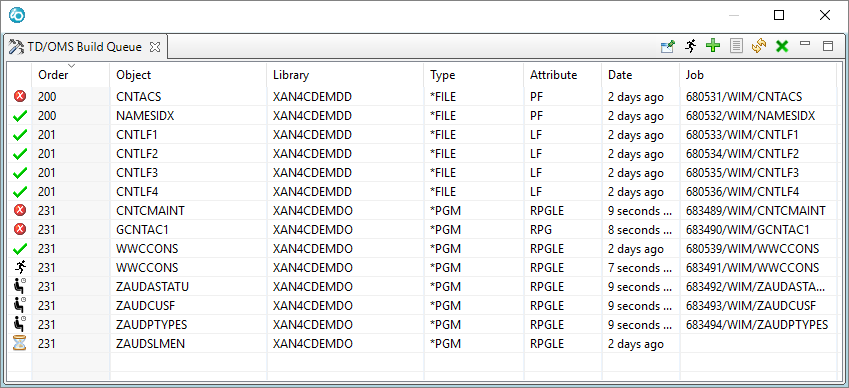Select the GCNTAC1 object cell
Screen dimensions: 849x388
click(x=188, y=229)
